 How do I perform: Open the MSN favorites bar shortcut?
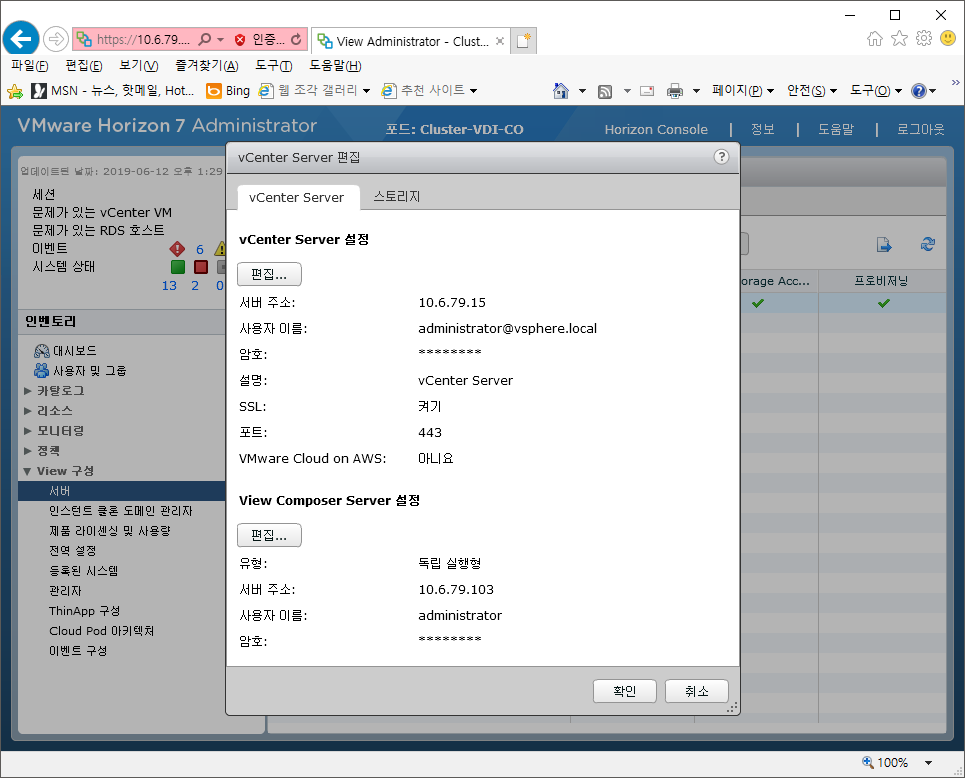[x=113, y=91]
